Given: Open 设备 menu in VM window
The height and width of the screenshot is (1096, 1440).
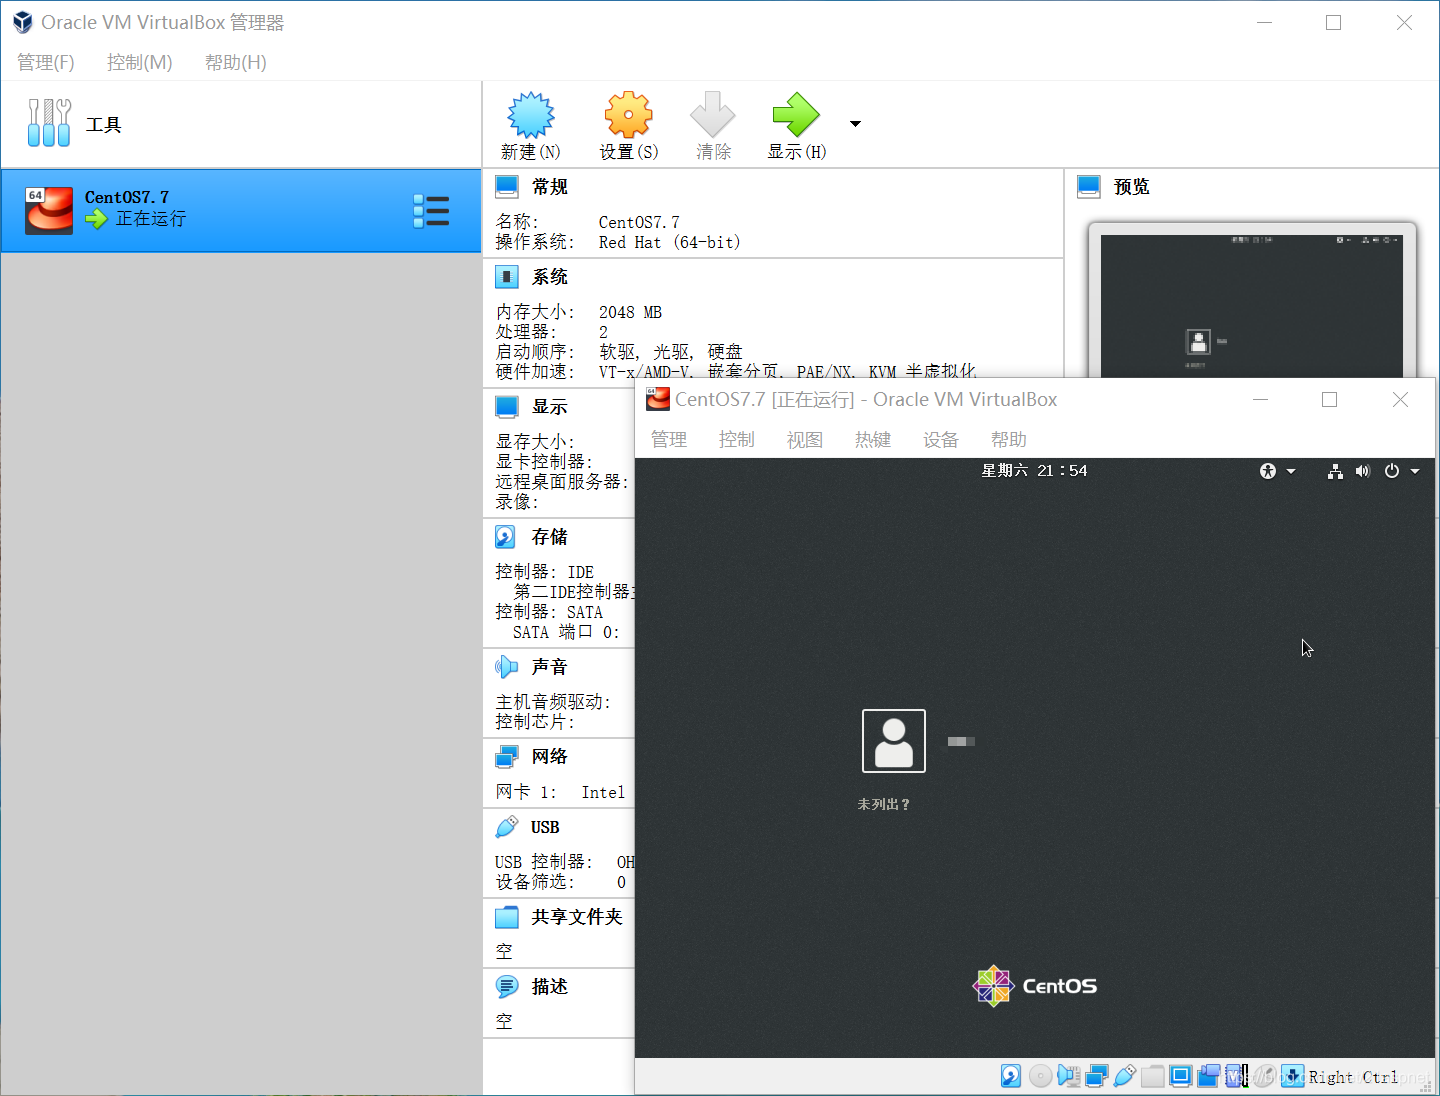Looking at the screenshot, I should [x=941, y=440].
